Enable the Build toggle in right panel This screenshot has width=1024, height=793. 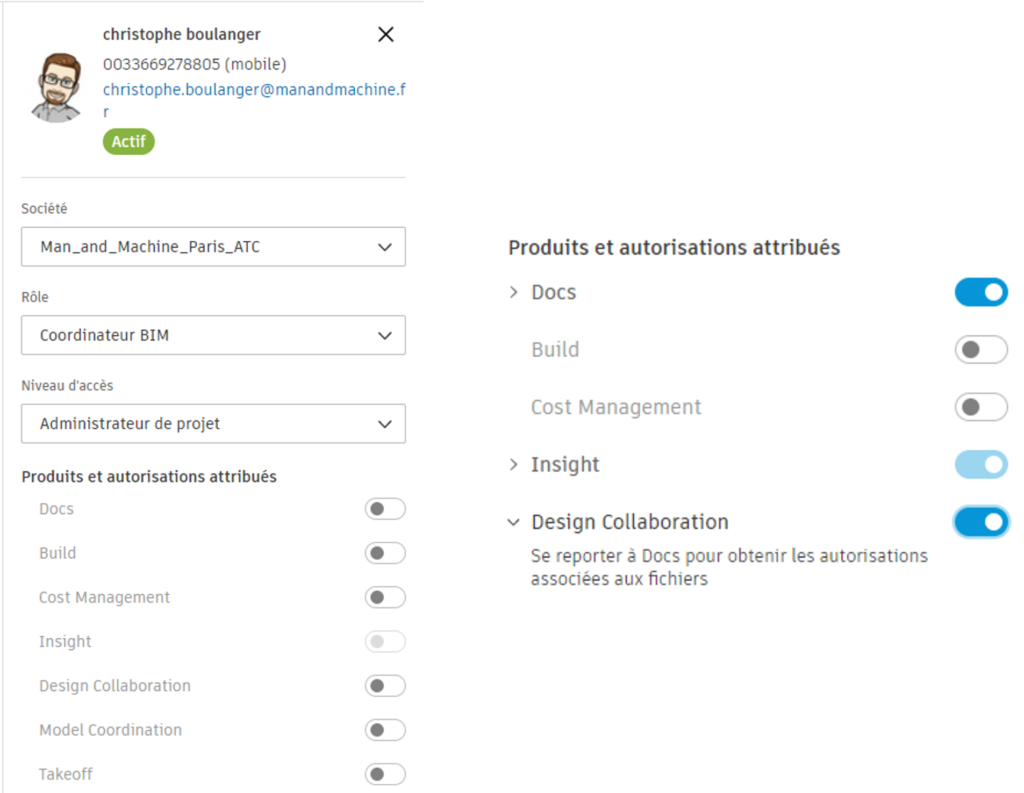tap(981, 350)
